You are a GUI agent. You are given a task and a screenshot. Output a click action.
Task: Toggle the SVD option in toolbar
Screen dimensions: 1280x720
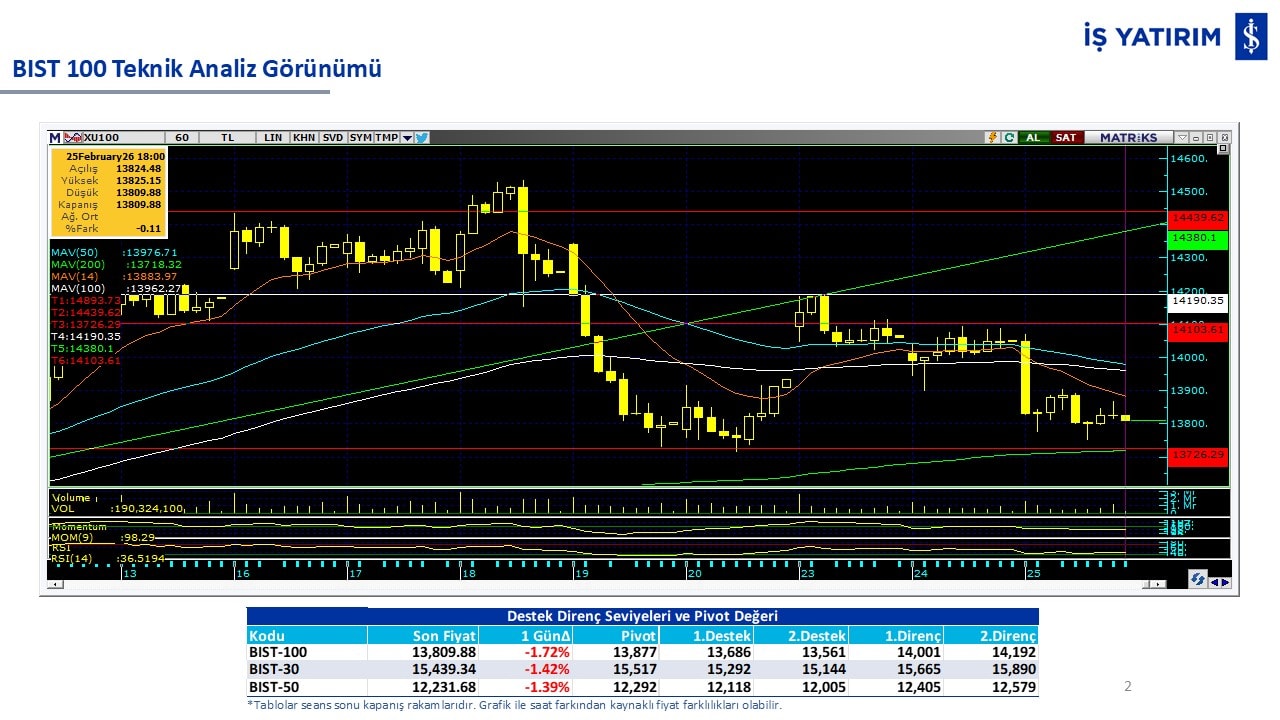(333, 137)
